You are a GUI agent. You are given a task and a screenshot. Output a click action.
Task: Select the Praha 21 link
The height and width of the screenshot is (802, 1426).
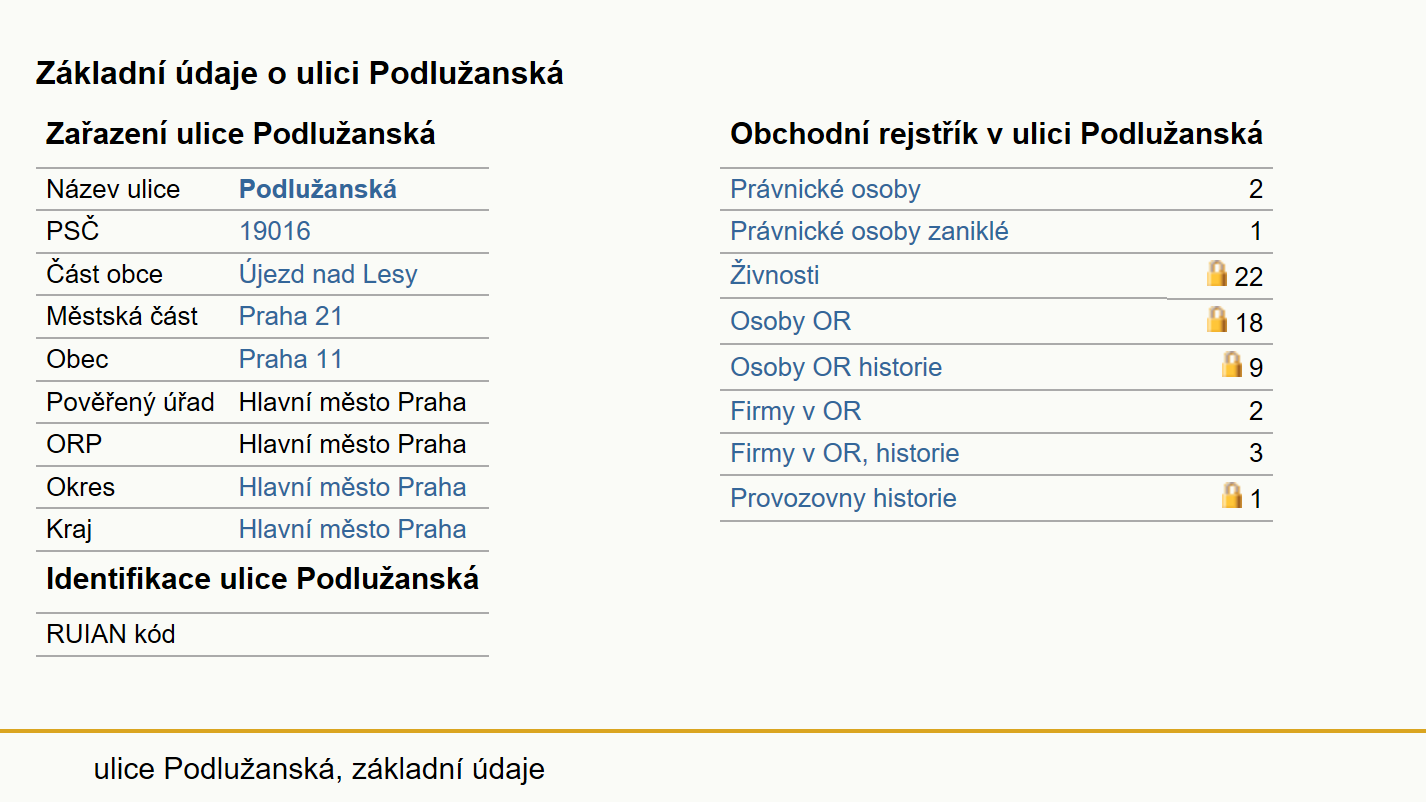291,316
